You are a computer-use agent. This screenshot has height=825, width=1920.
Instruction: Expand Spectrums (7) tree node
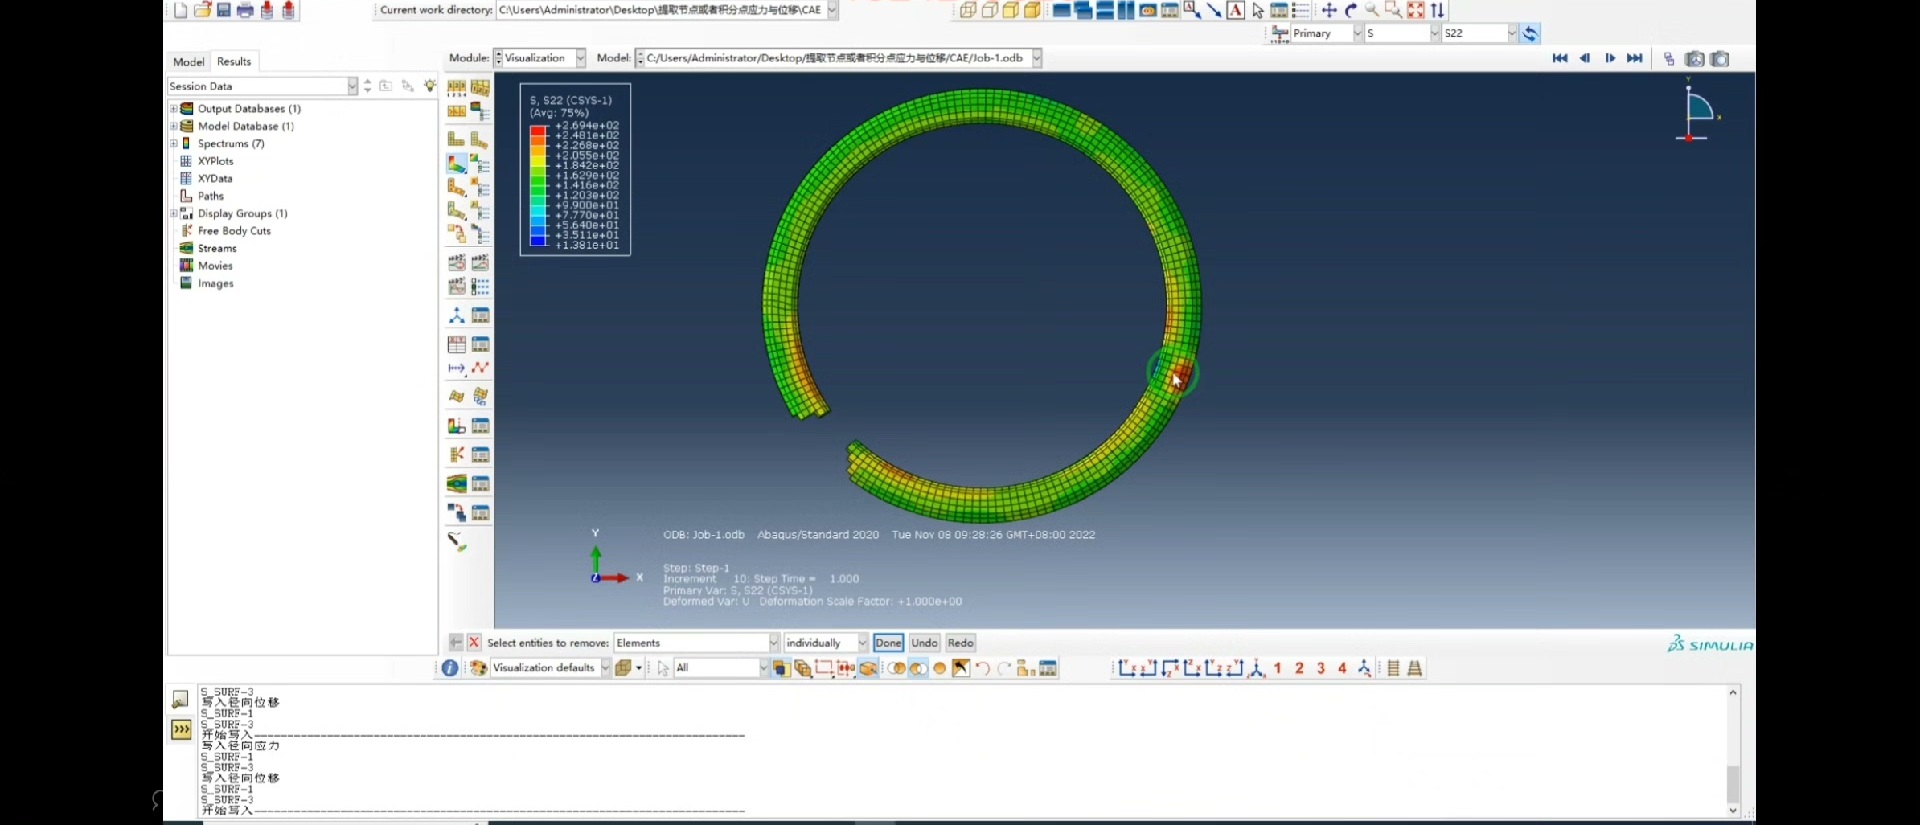point(173,144)
